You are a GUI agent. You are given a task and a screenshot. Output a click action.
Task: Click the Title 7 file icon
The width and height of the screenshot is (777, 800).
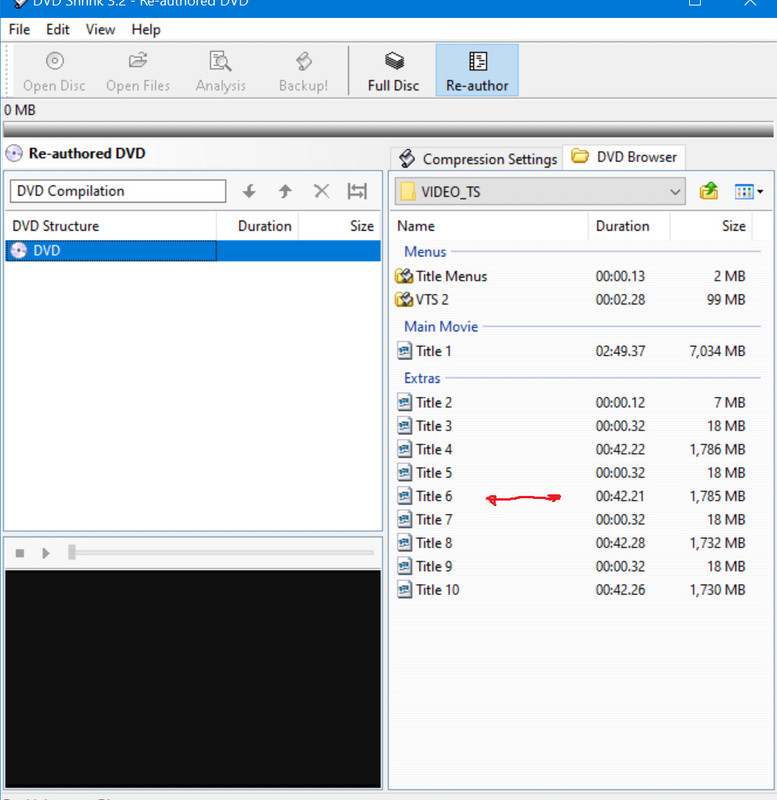coord(405,520)
